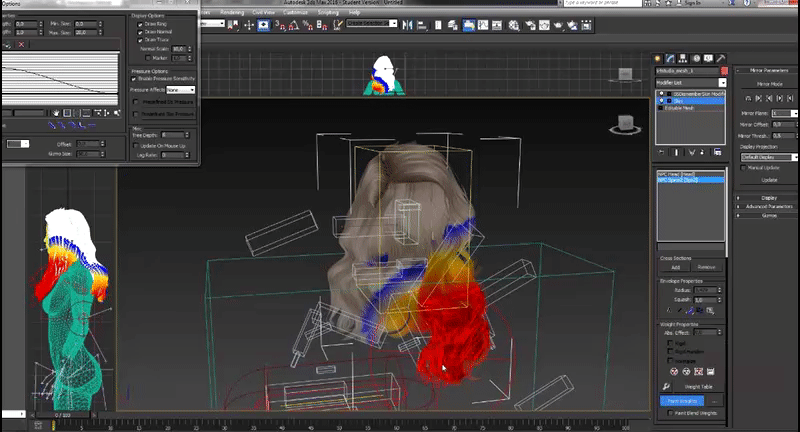
Task: Click the ViewCube in main viewport
Action: click(625, 124)
